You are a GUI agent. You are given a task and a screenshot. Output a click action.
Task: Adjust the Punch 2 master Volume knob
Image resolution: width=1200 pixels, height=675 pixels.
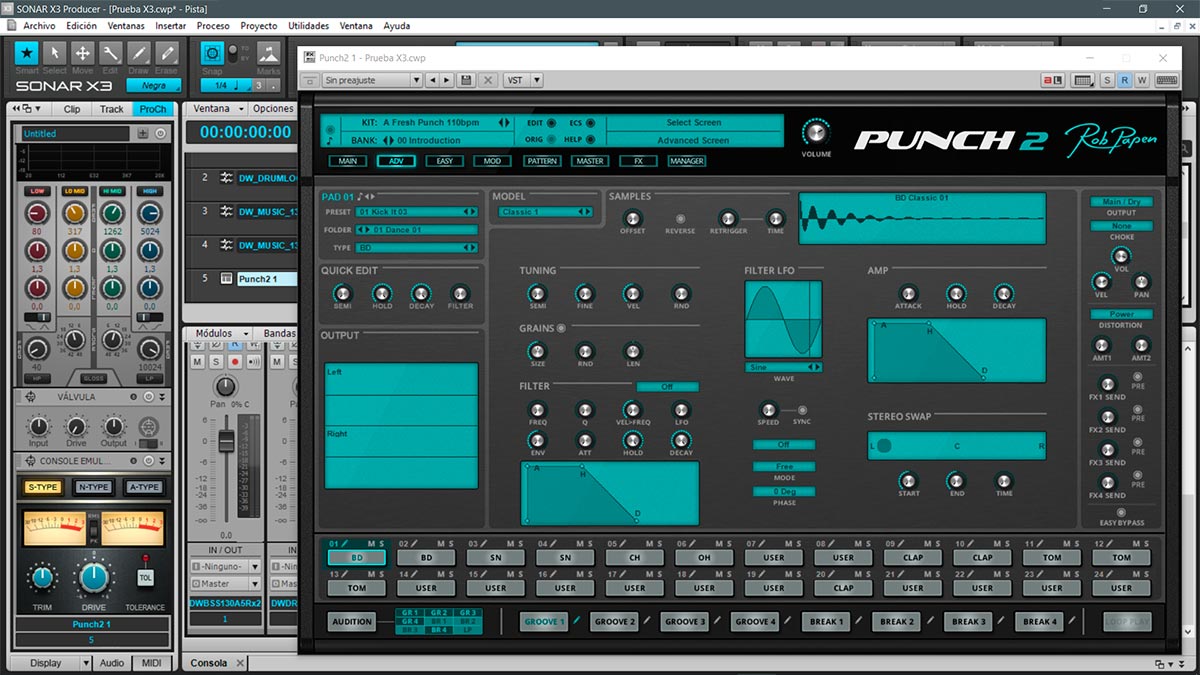(816, 133)
